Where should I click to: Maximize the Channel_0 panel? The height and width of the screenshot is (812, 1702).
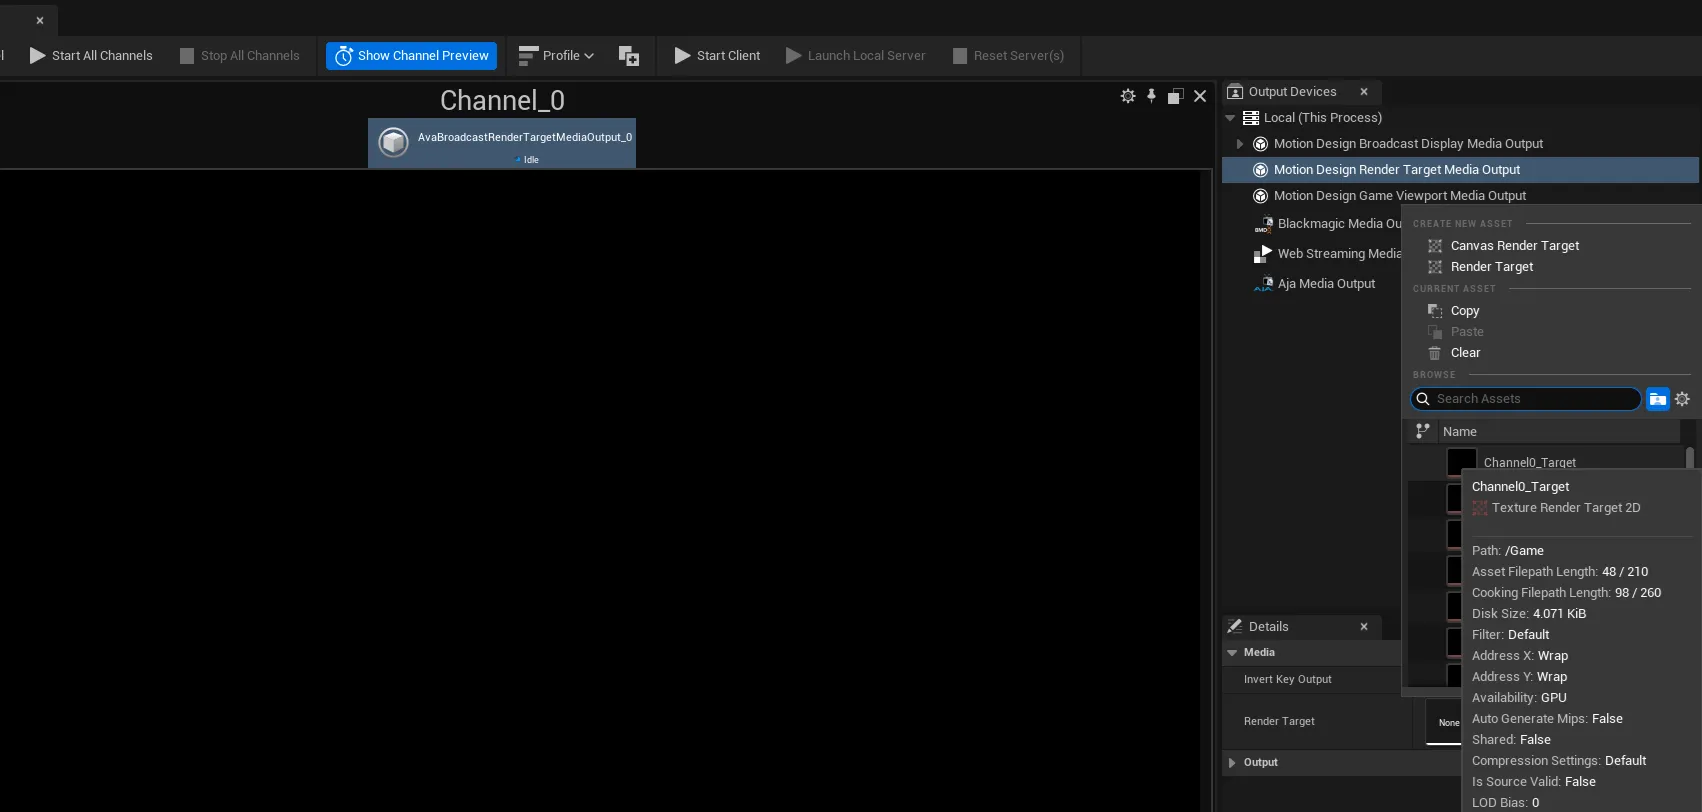click(x=1176, y=96)
